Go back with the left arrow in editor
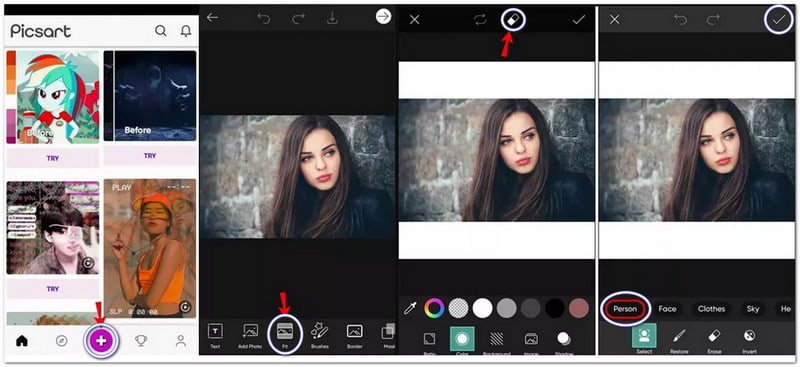 click(x=212, y=18)
